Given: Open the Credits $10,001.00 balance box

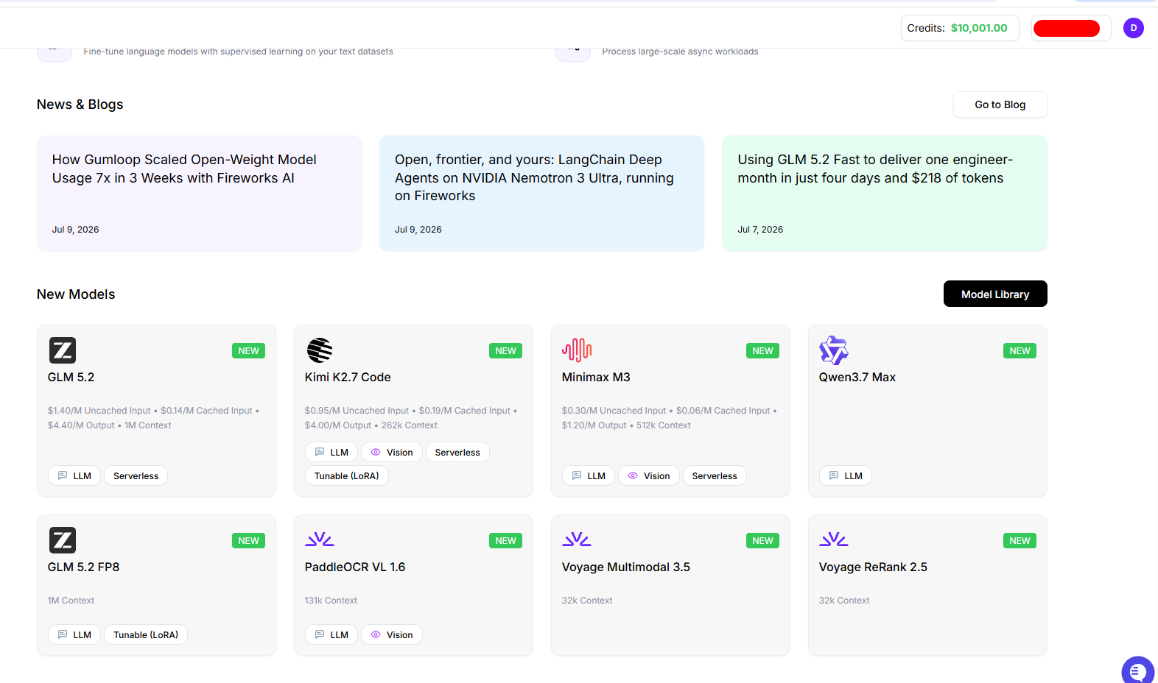Looking at the screenshot, I should pyautogui.click(x=959, y=28).
